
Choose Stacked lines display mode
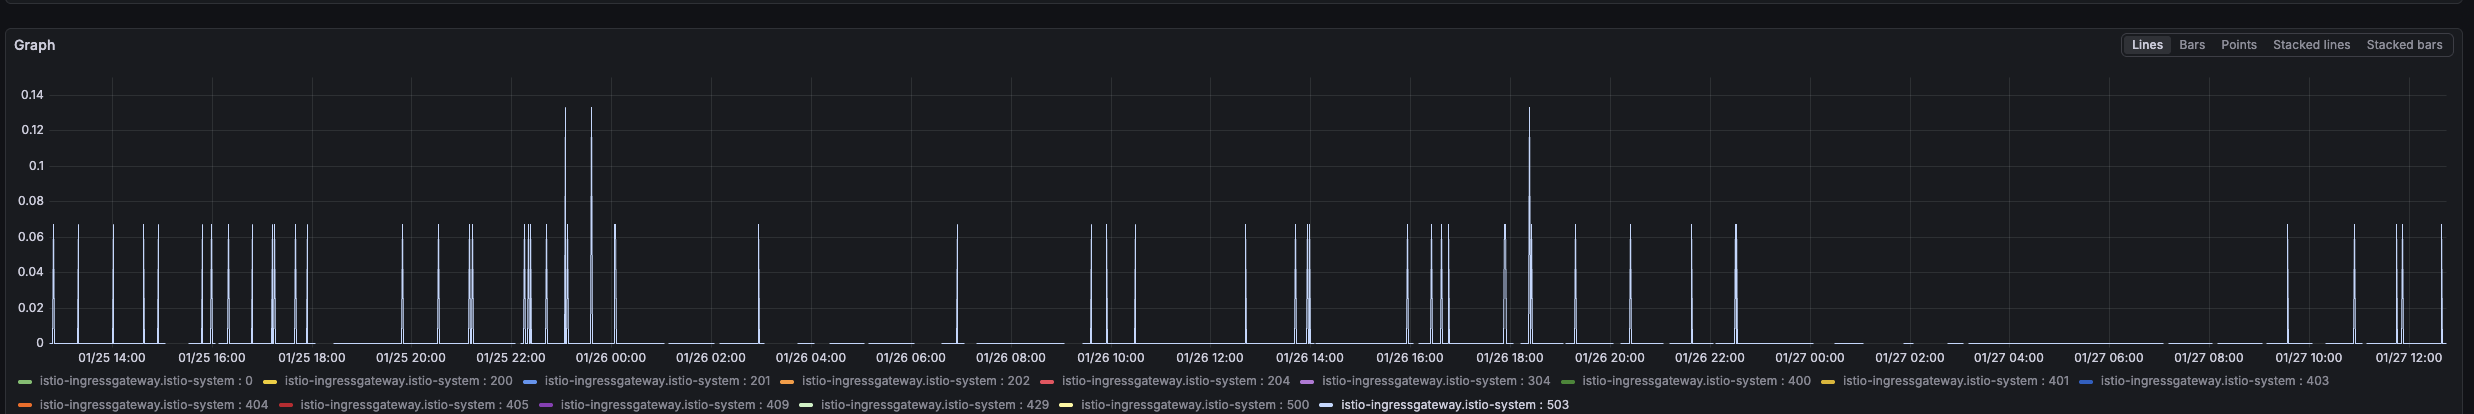click(x=2311, y=45)
